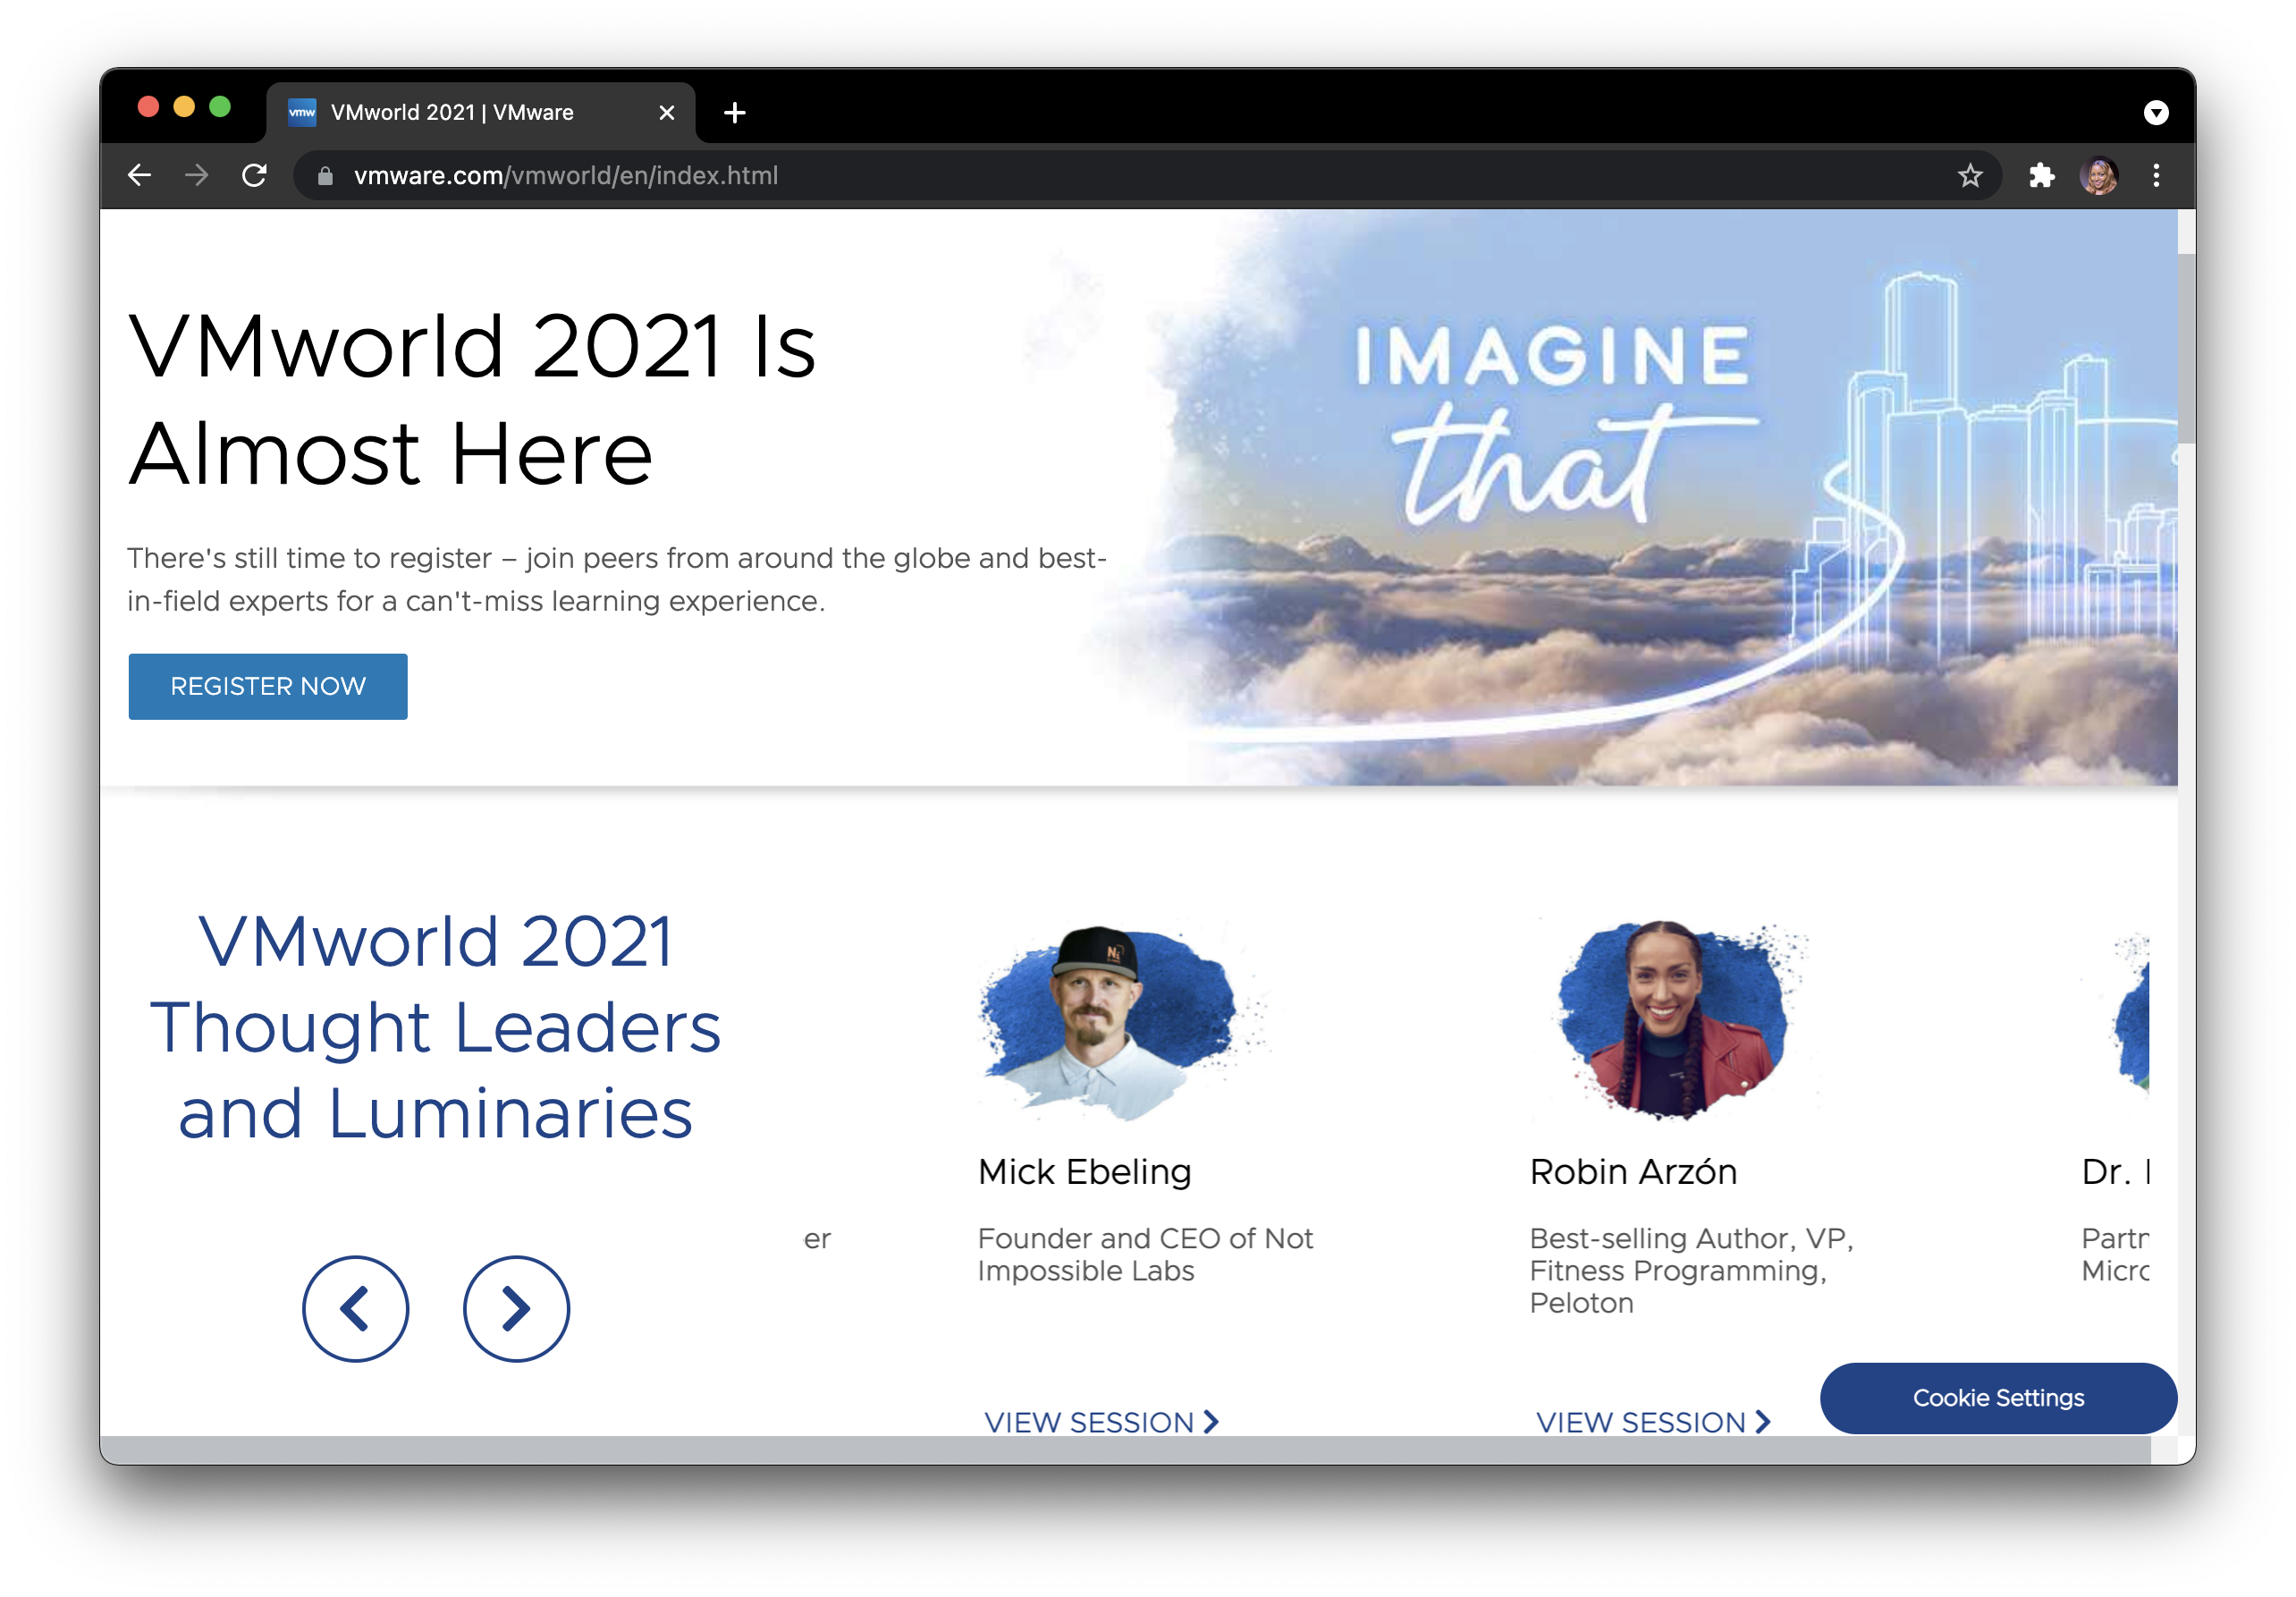Show previous speaker with left arrow
This screenshot has width=2296, height=1597.
[x=355, y=1308]
